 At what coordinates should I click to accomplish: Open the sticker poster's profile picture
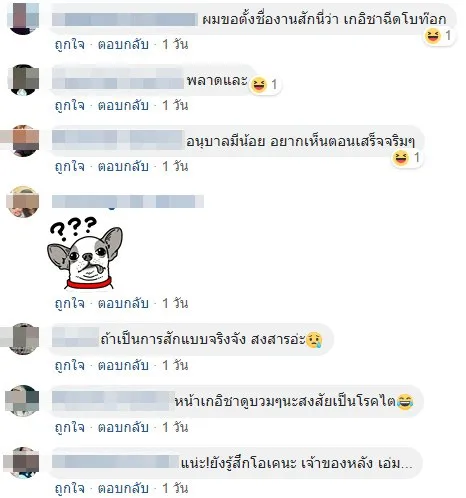(23, 202)
